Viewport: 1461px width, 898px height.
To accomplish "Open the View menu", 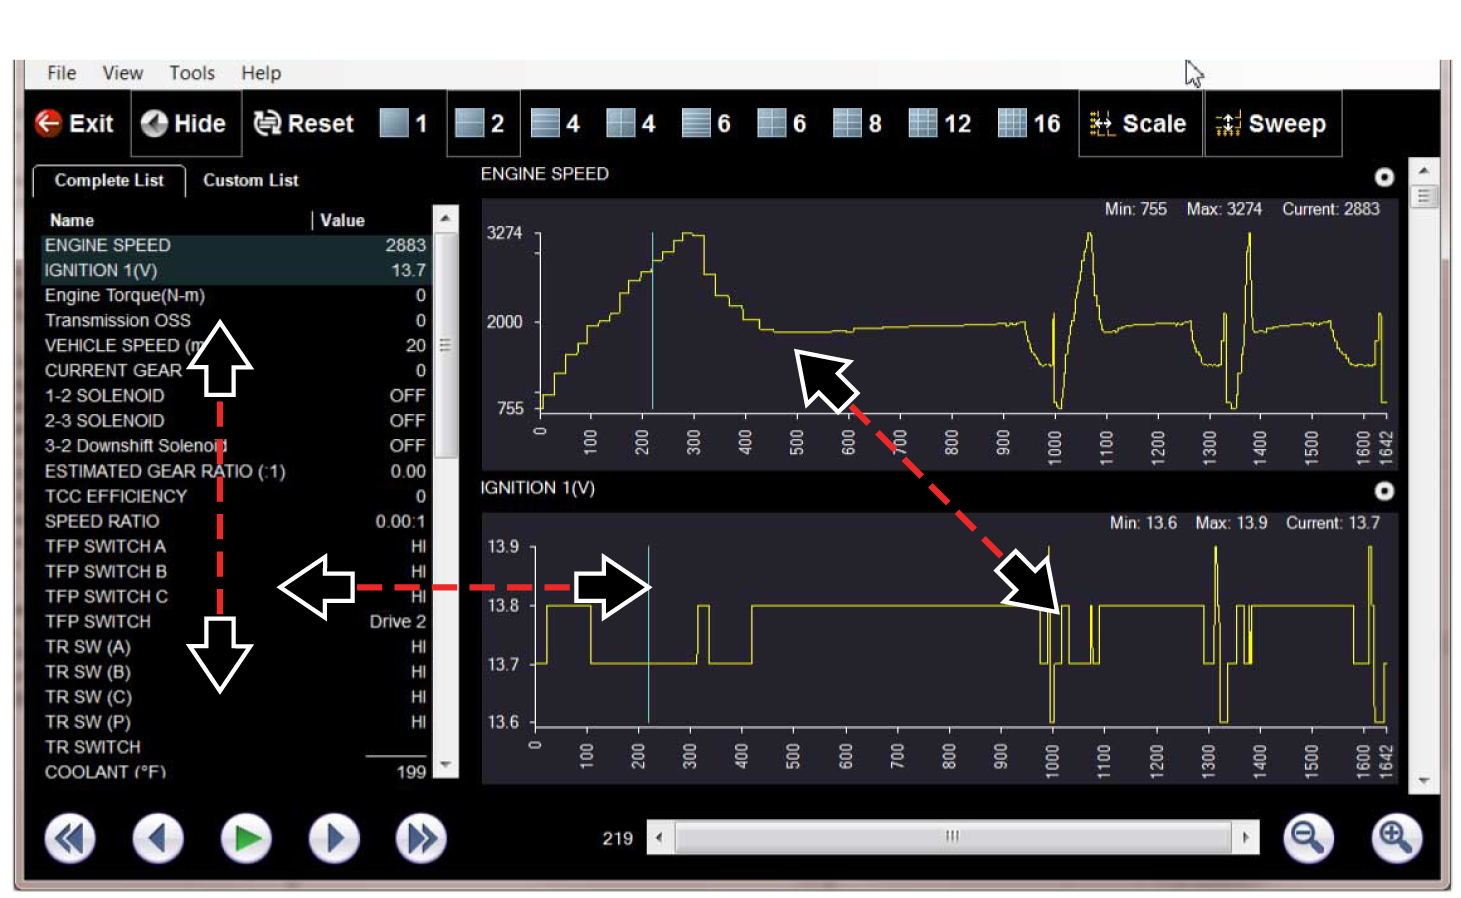I will click(x=122, y=73).
